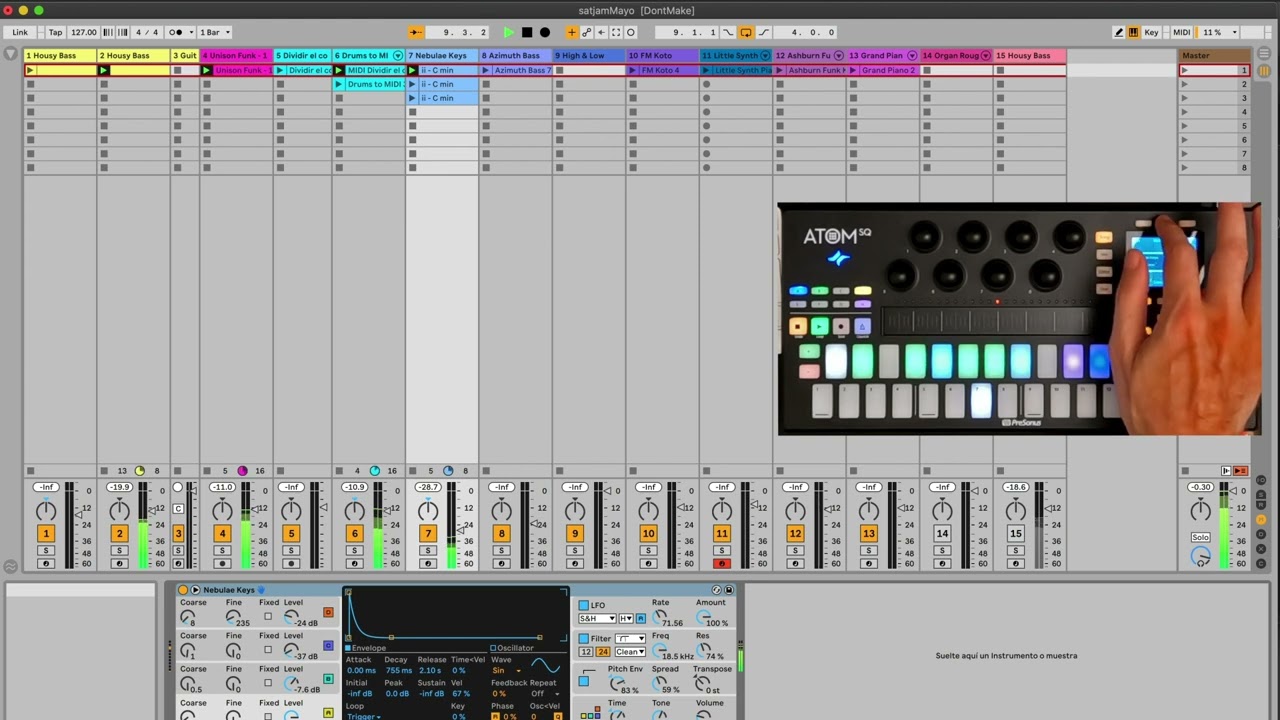Screen dimensions: 1280x720
Task: Click track 1 pan knob
Action: click(46, 510)
